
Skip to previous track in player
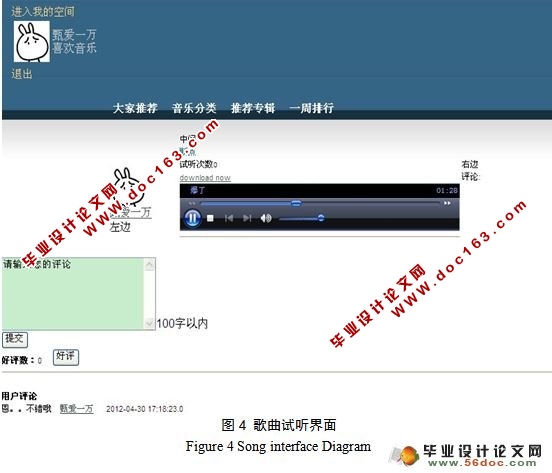(229, 219)
